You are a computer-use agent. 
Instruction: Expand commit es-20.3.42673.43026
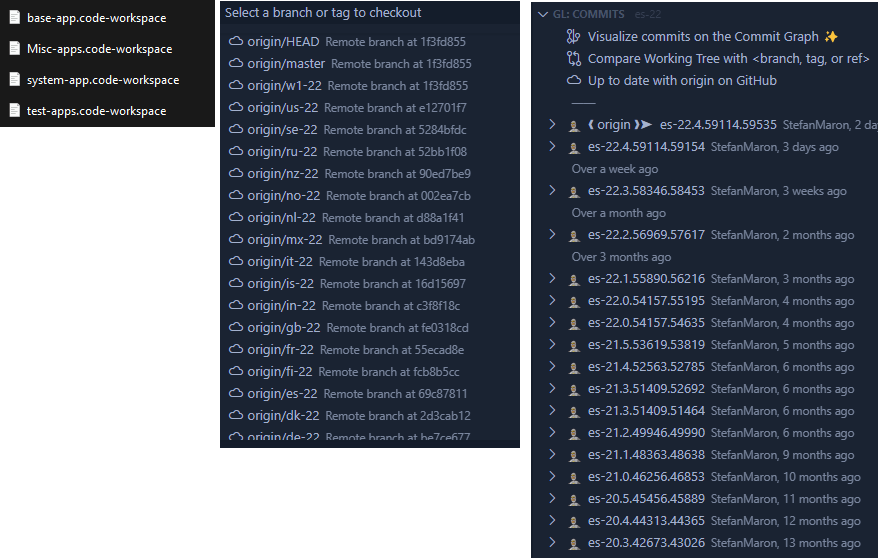552,543
